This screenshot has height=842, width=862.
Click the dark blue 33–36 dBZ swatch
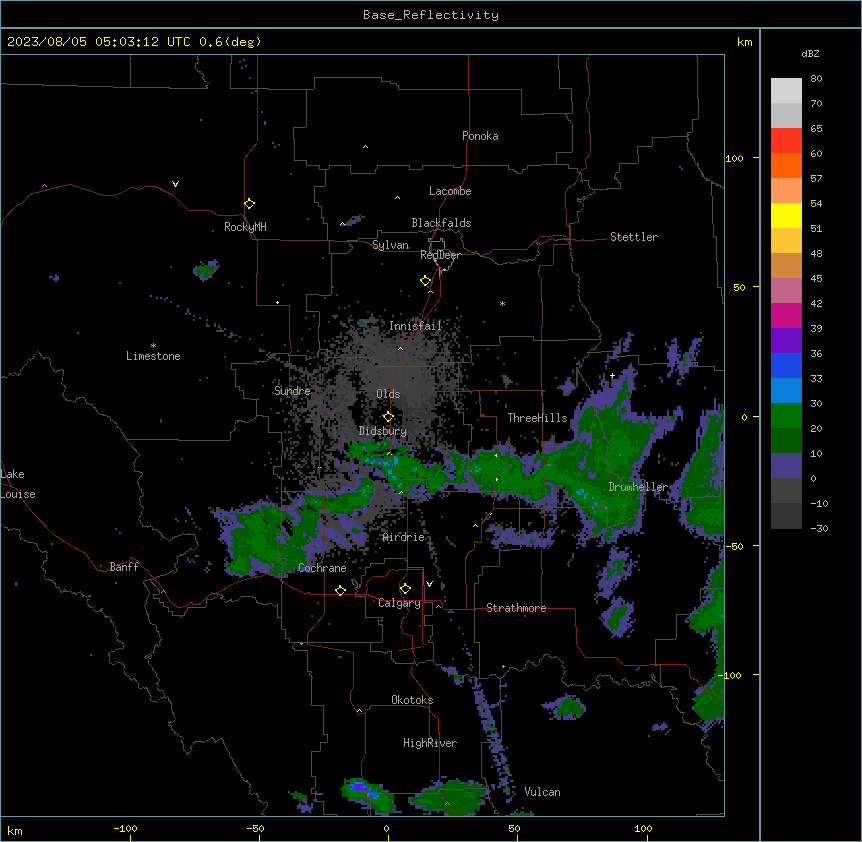coord(786,365)
